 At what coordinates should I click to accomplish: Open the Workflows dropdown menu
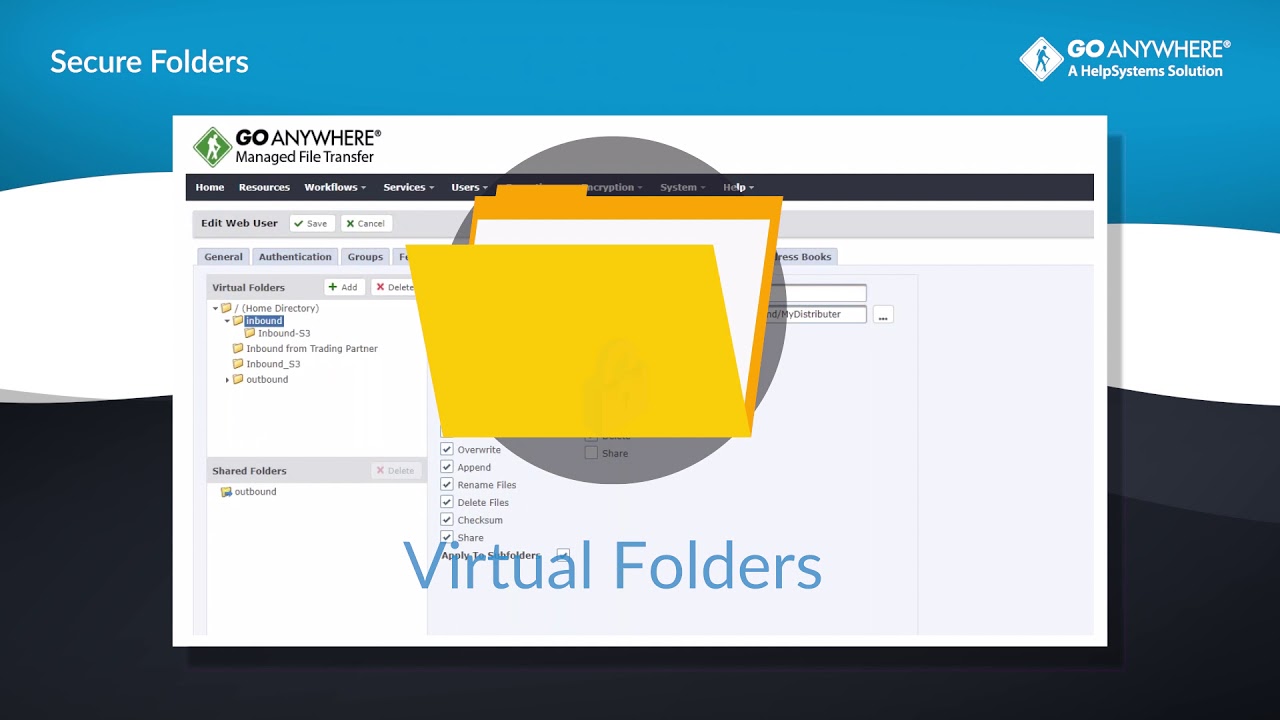(335, 187)
